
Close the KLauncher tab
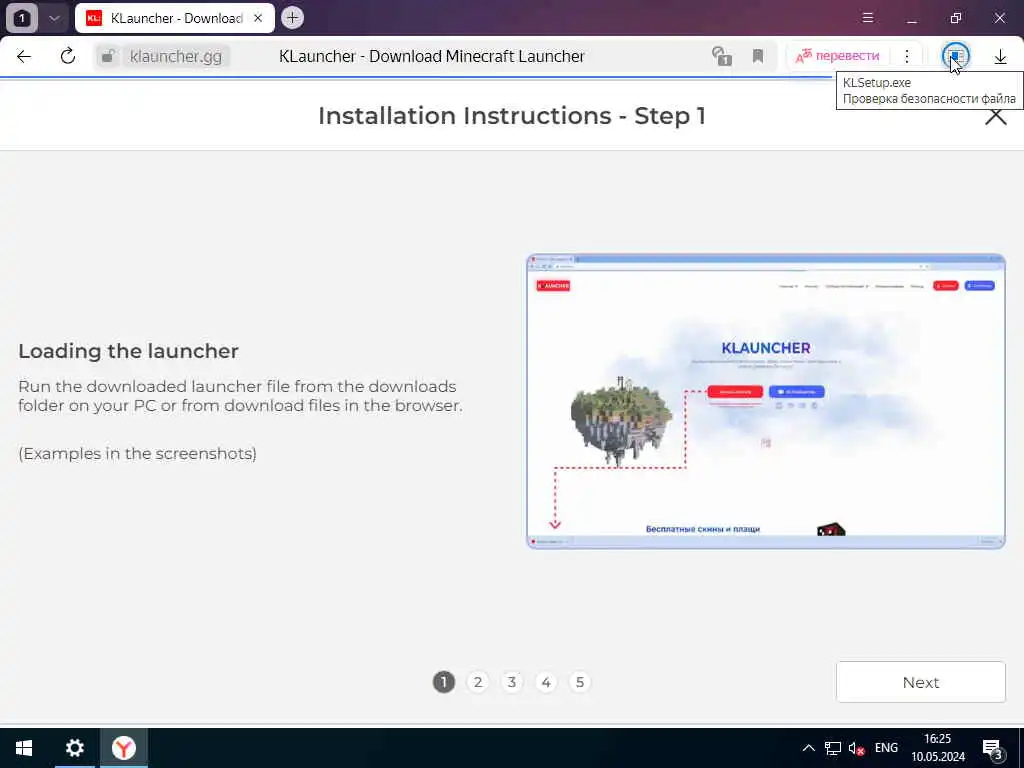pyautogui.click(x=258, y=18)
